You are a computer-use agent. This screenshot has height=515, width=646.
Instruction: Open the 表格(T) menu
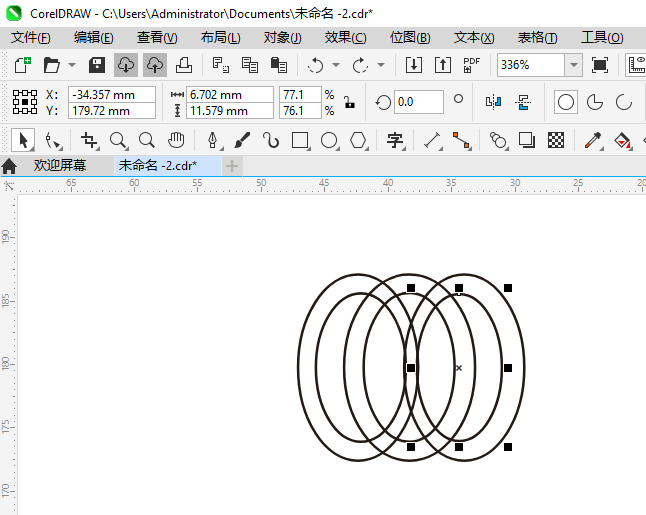537,38
